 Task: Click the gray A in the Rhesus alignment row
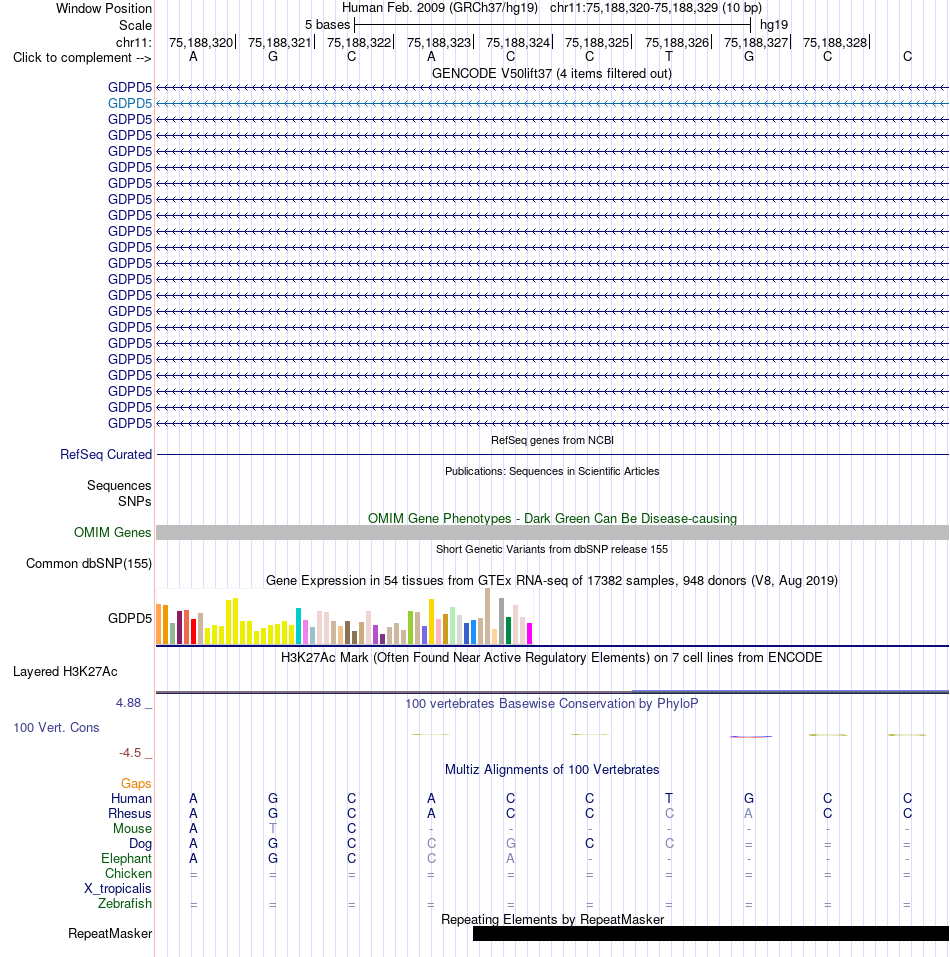pos(749,814)
